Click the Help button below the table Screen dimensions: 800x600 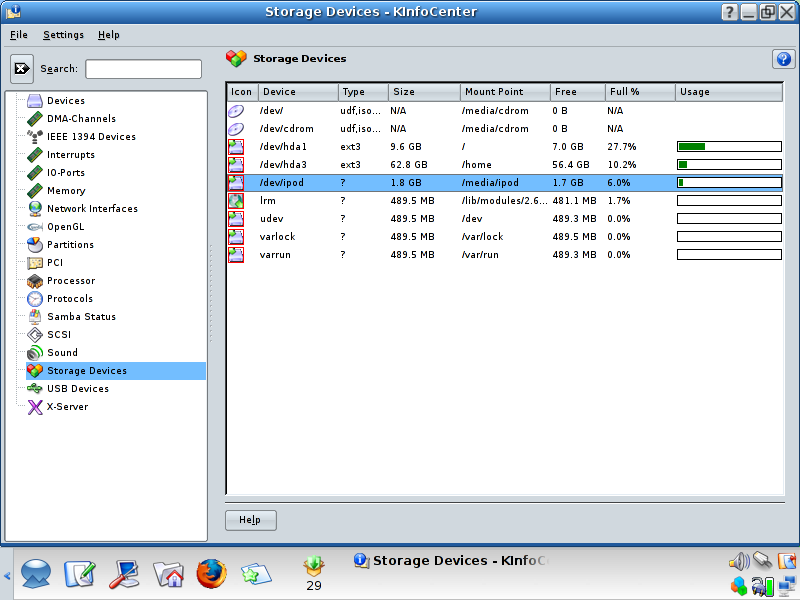coord(251,520)
